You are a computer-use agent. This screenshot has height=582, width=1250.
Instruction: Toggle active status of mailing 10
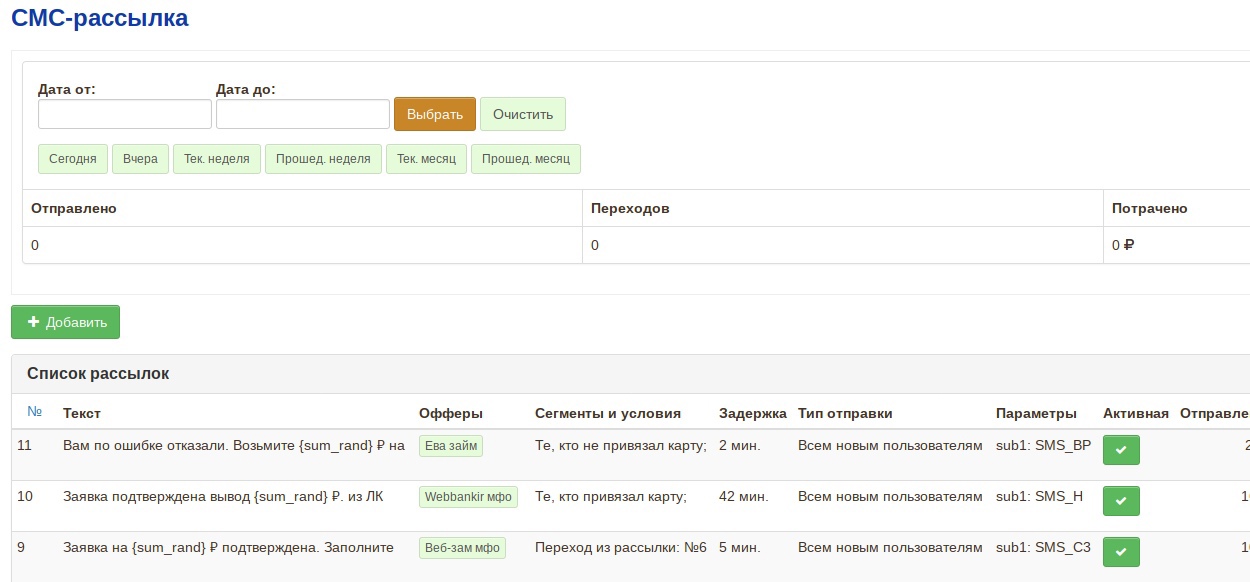pyautogui.click(x=1121, y=501)
